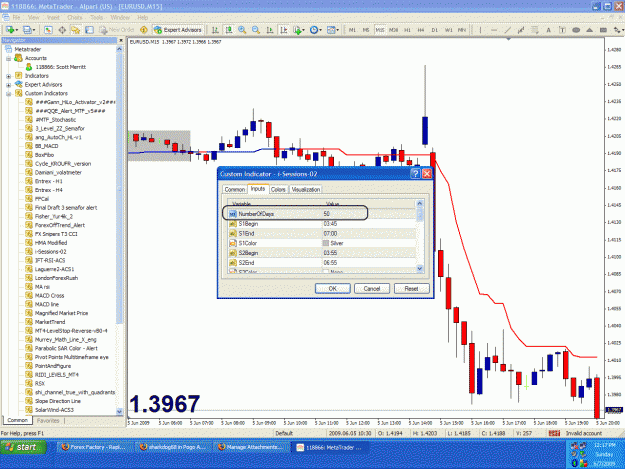Select the rectangle drawing tool
Image resolution: width=625 pixels, height=469 pixels.
[603, 30]
